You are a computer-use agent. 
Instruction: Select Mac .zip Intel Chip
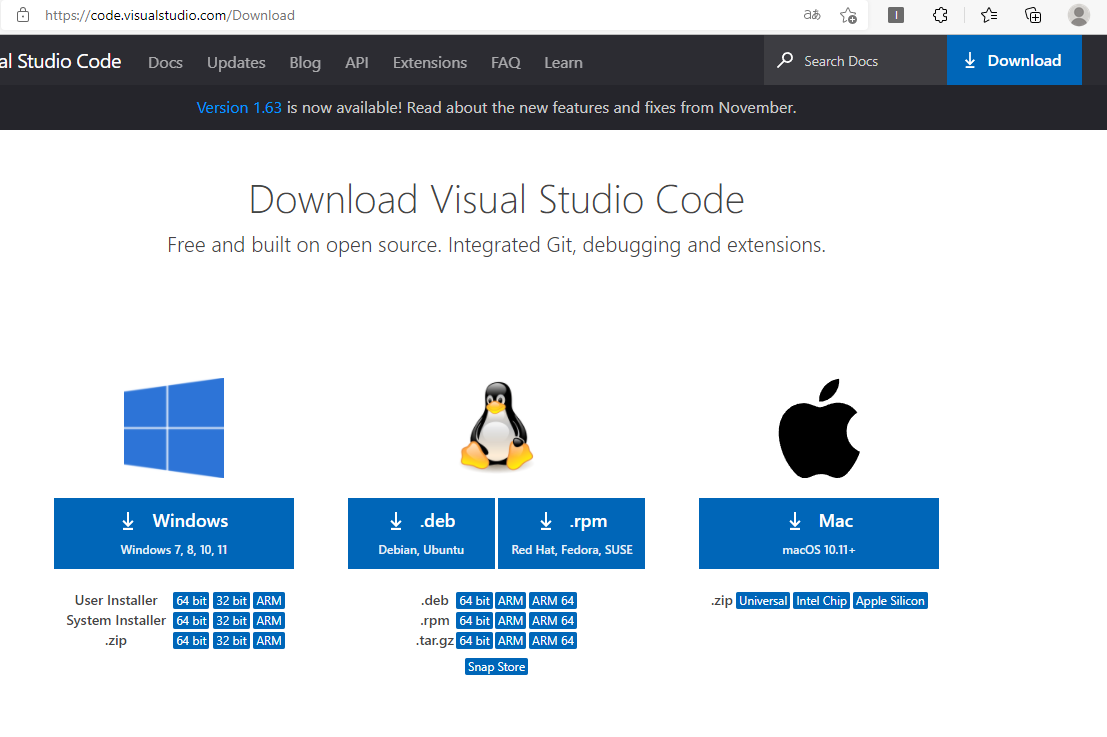tap(821, 601)
